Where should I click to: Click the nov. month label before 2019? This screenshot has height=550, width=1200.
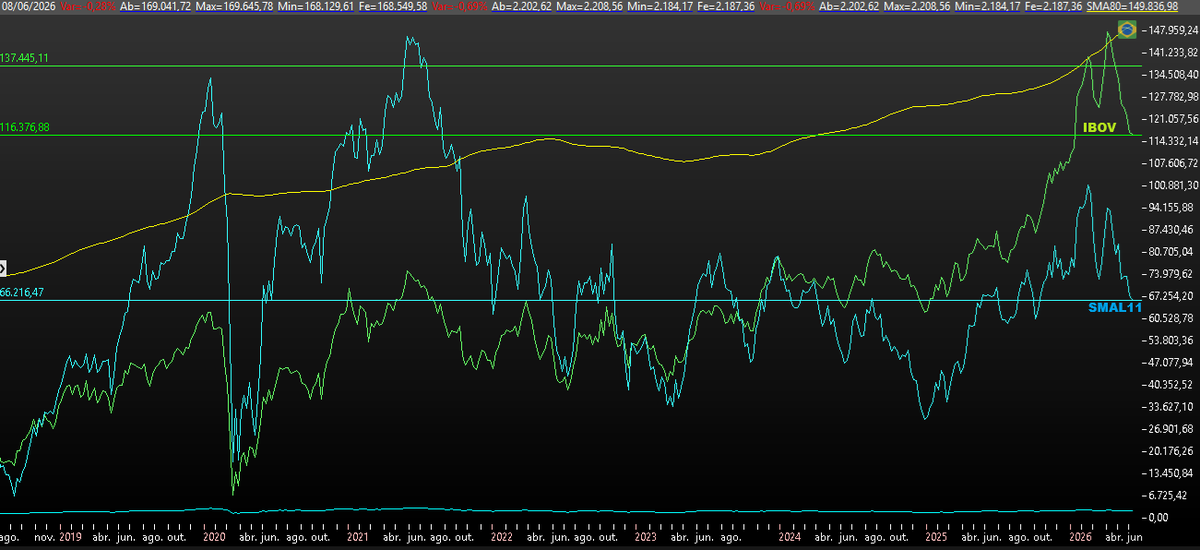[46, 536]
